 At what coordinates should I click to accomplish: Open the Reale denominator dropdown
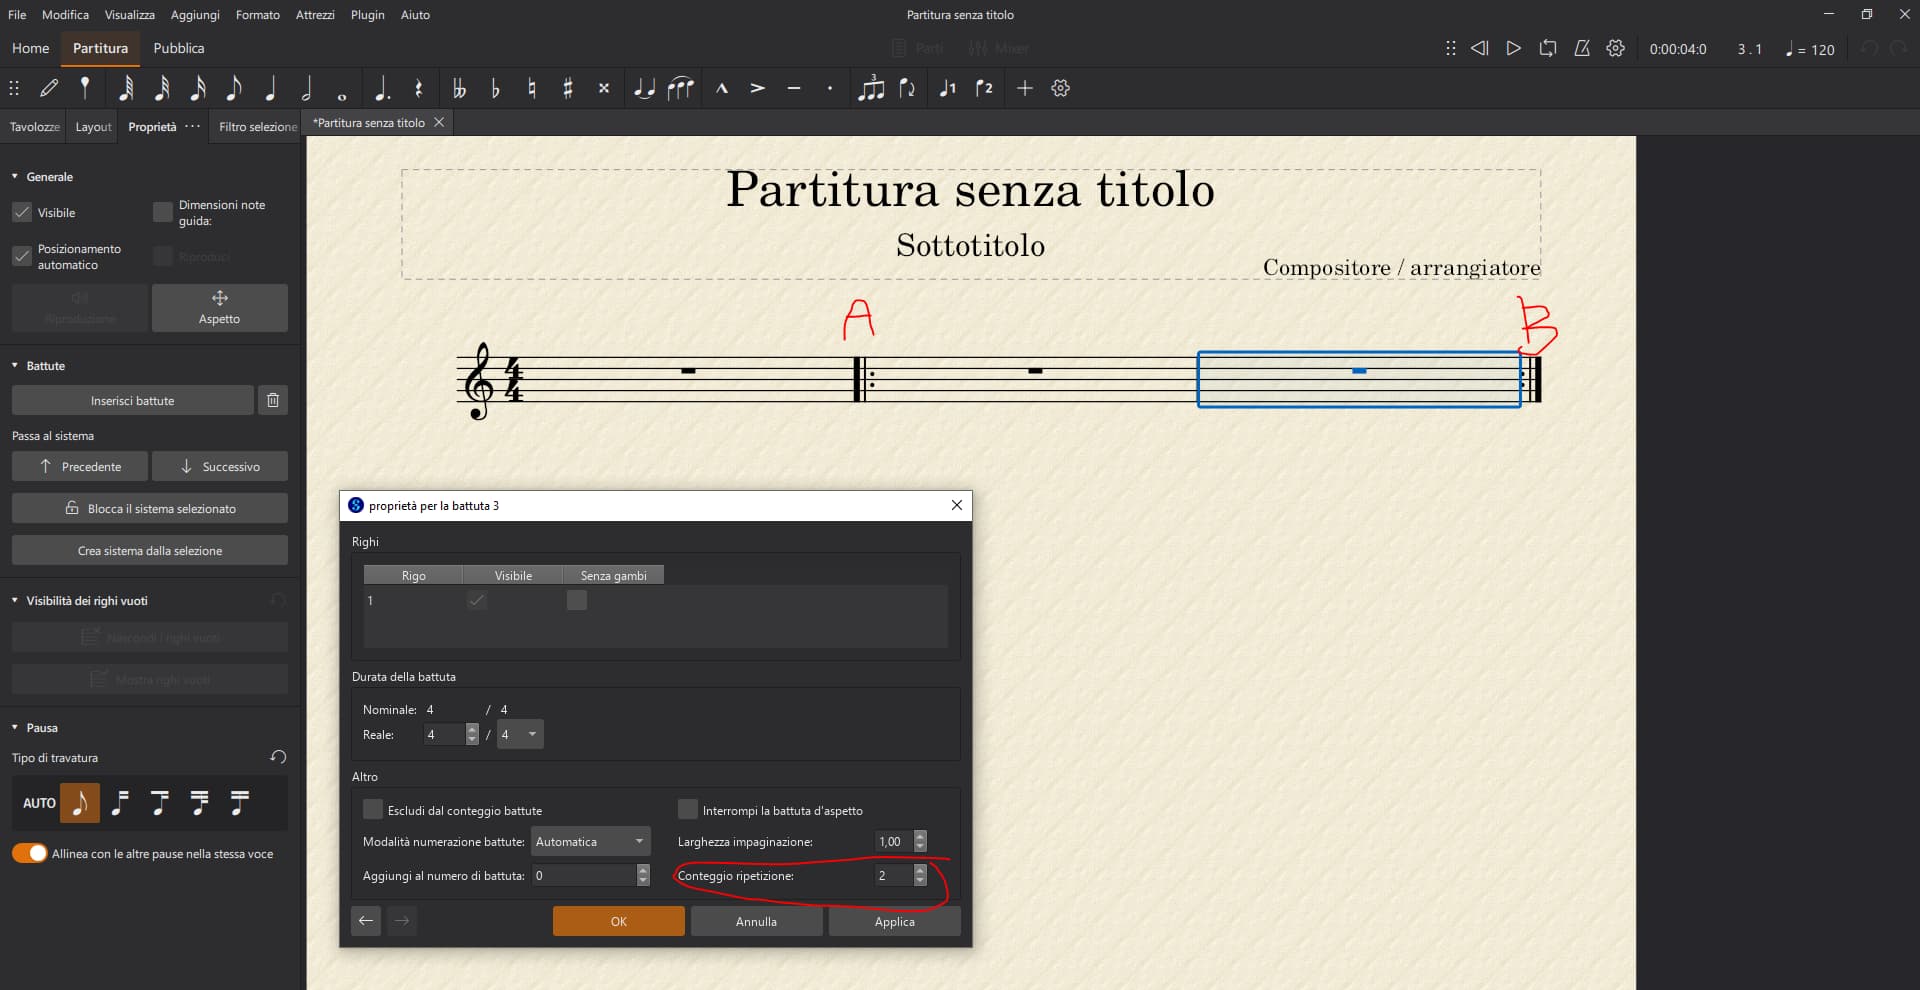[520, 734]
